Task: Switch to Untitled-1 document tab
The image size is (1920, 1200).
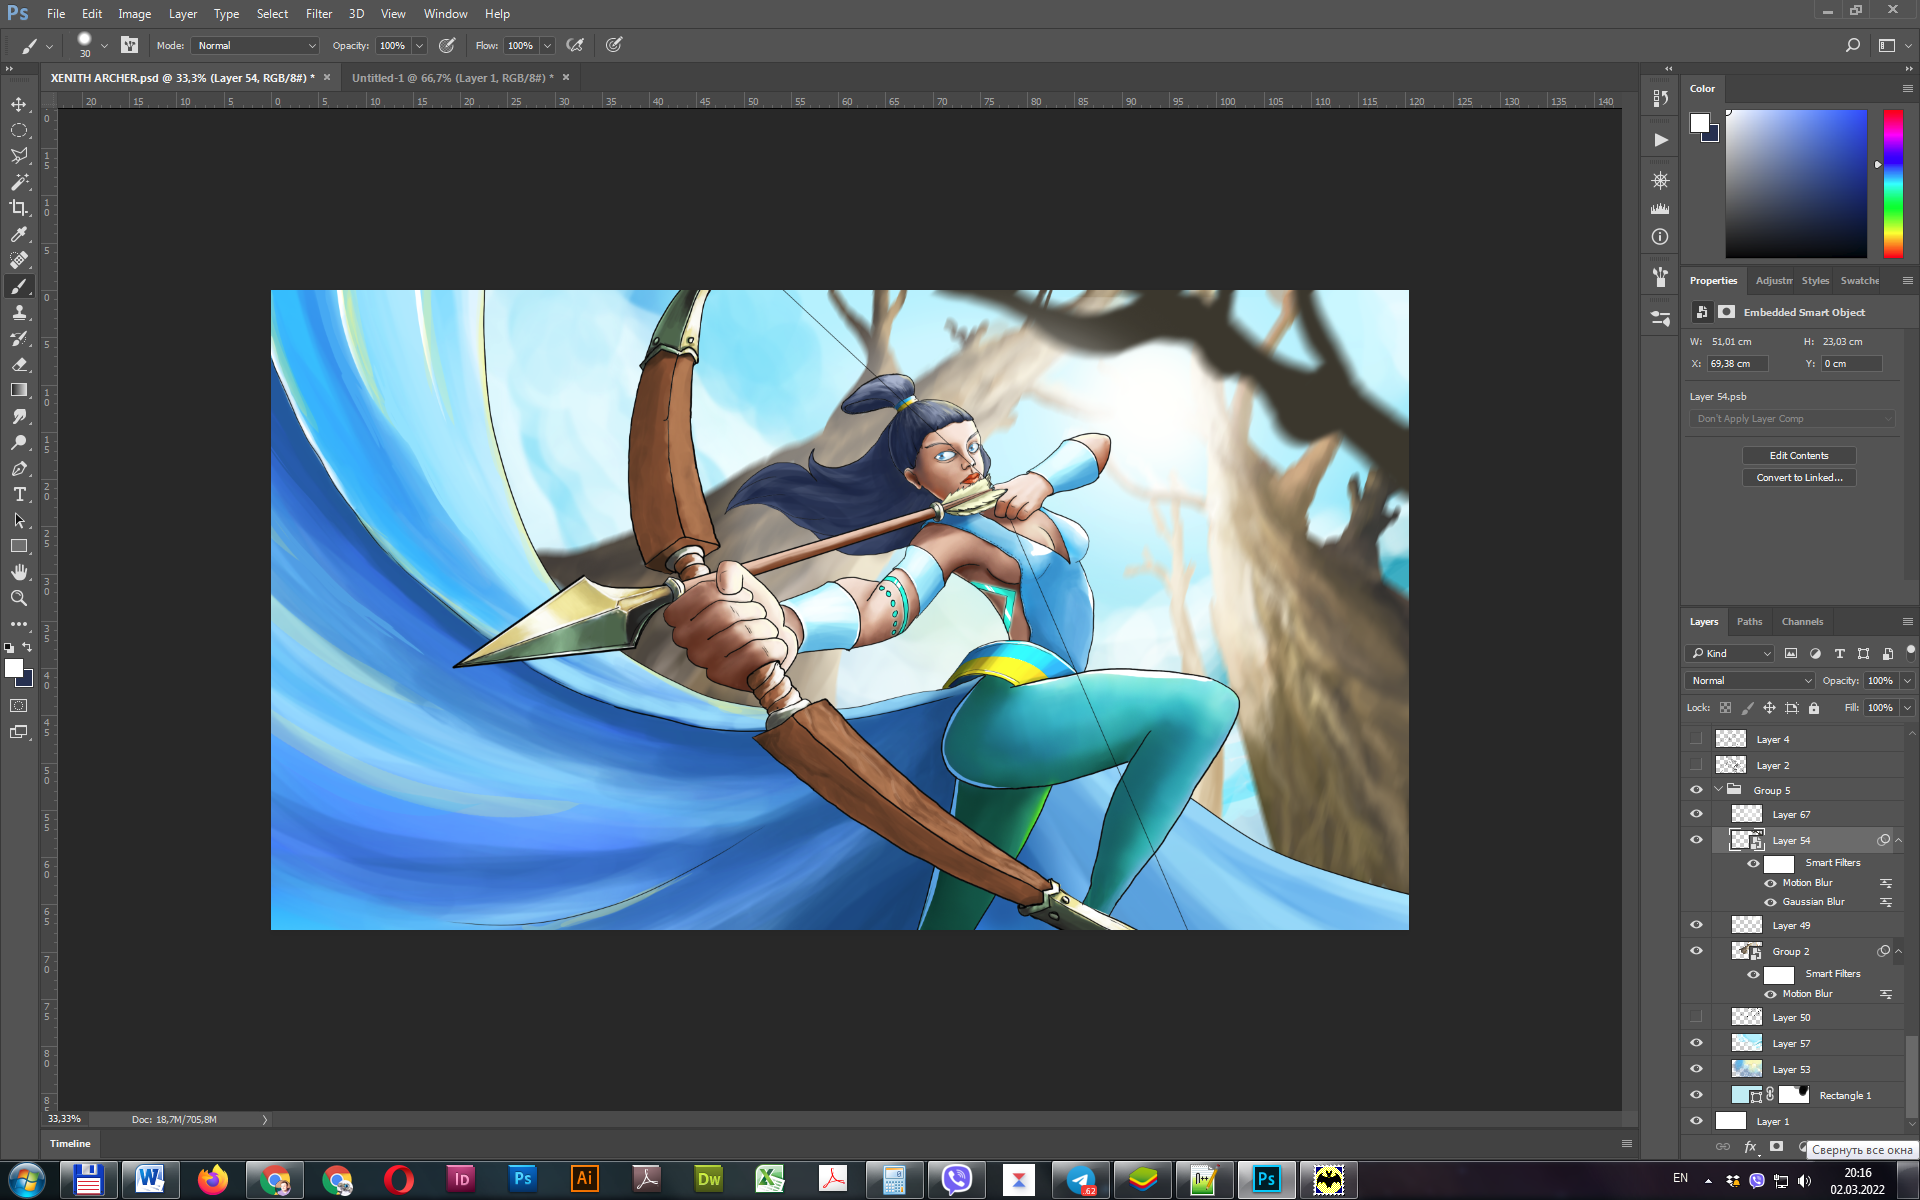Action: [452, 77]
